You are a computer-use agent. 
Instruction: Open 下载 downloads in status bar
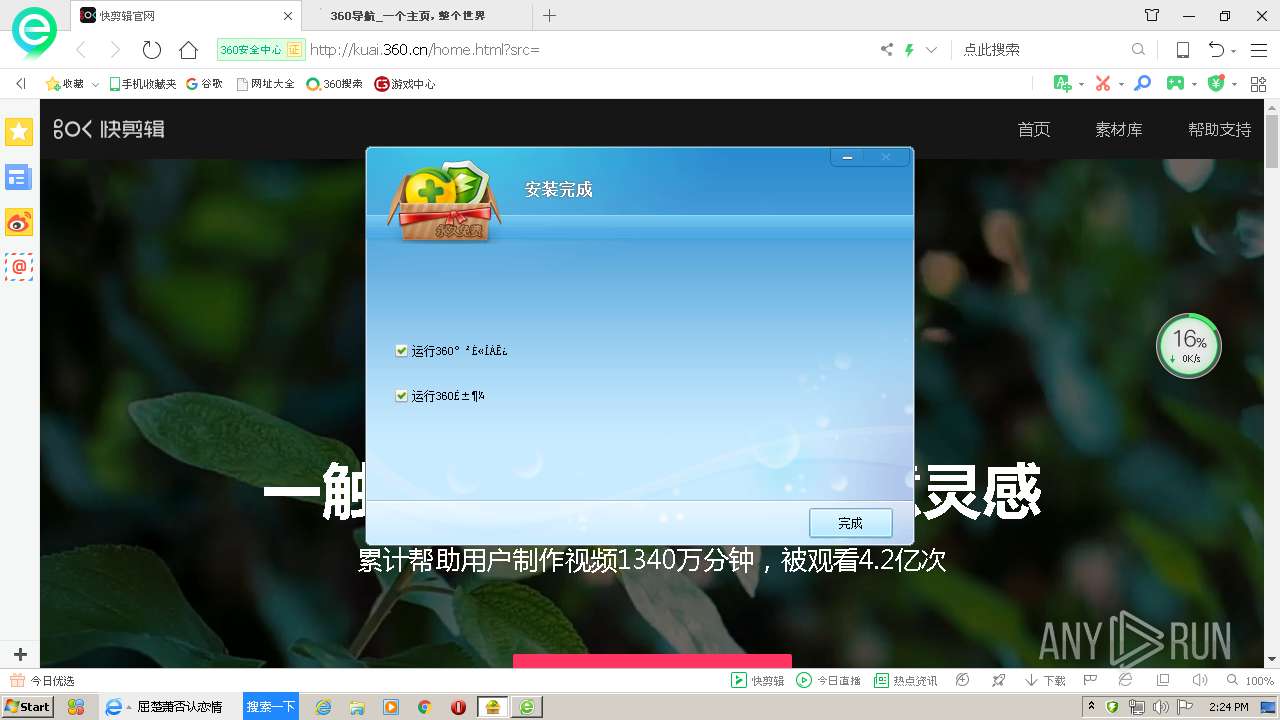[1045, 680]
